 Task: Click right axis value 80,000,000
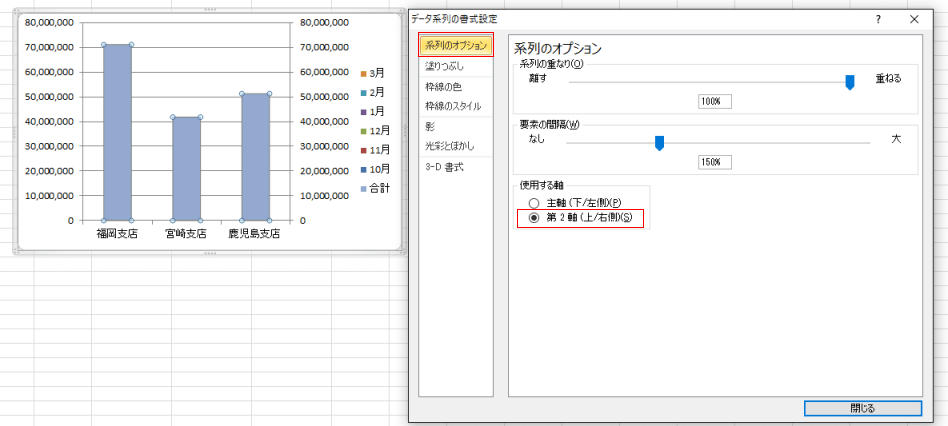coord(325,22)
